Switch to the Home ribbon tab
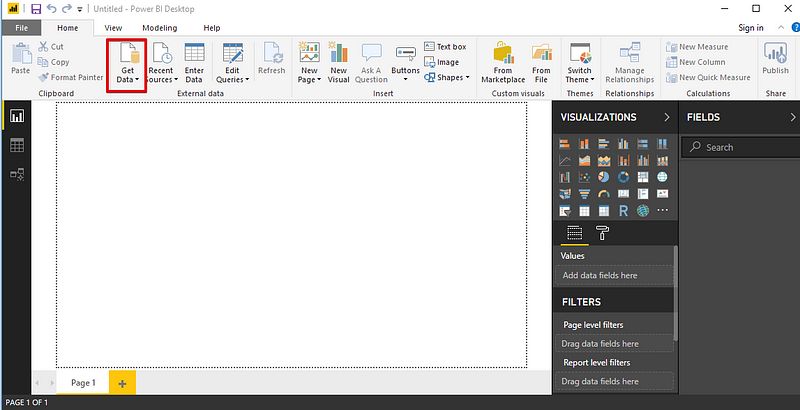The image size is (800, 410). pos(68,28)
